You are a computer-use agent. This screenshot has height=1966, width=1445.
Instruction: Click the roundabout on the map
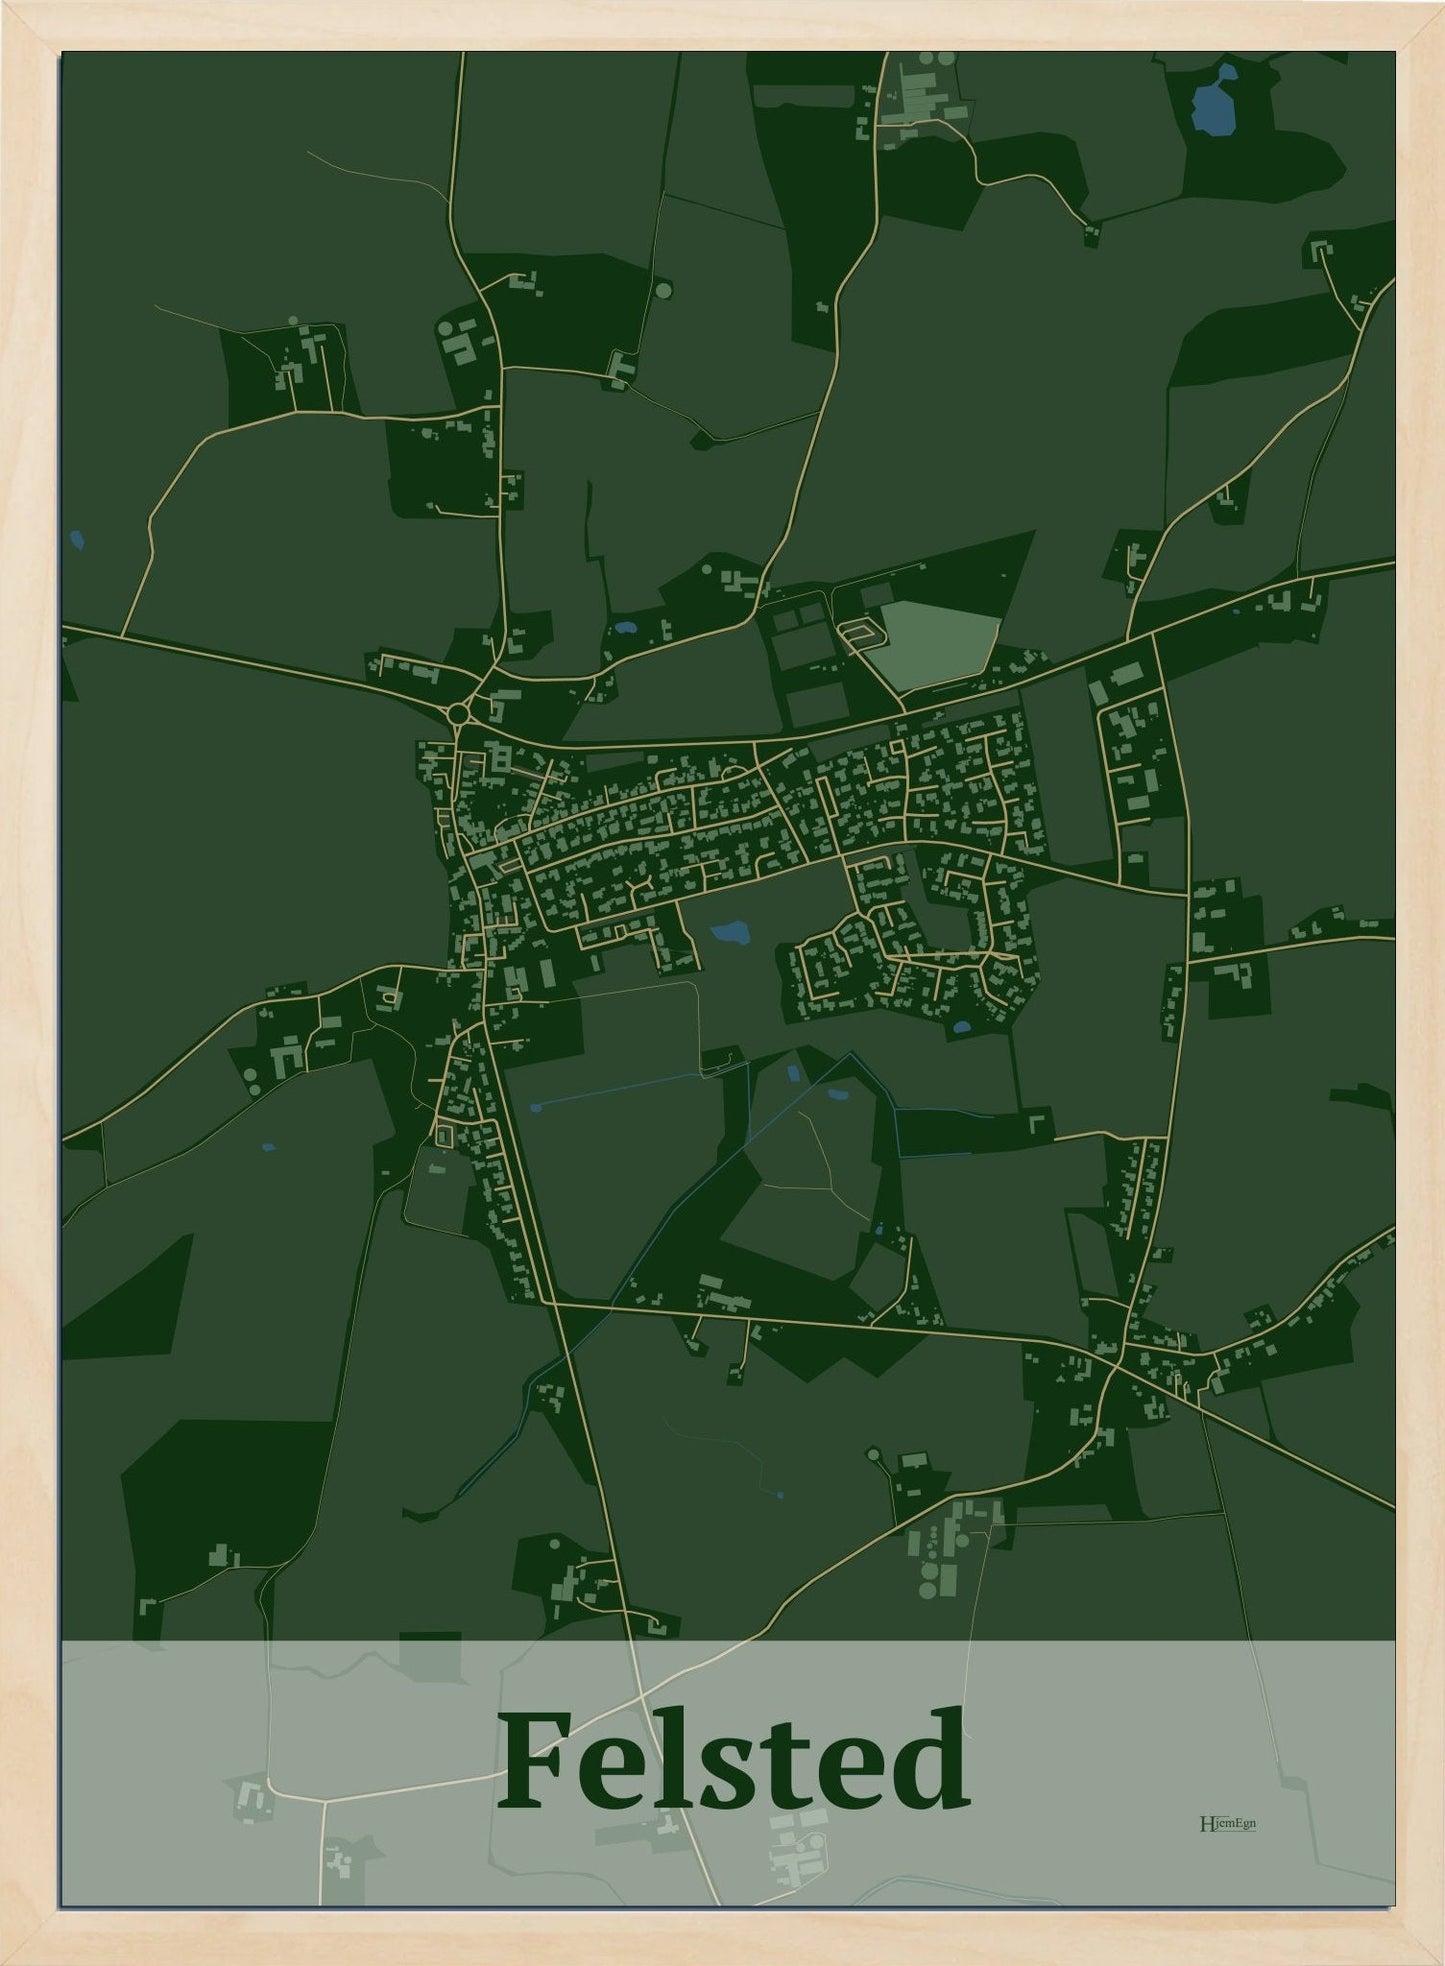459,714
